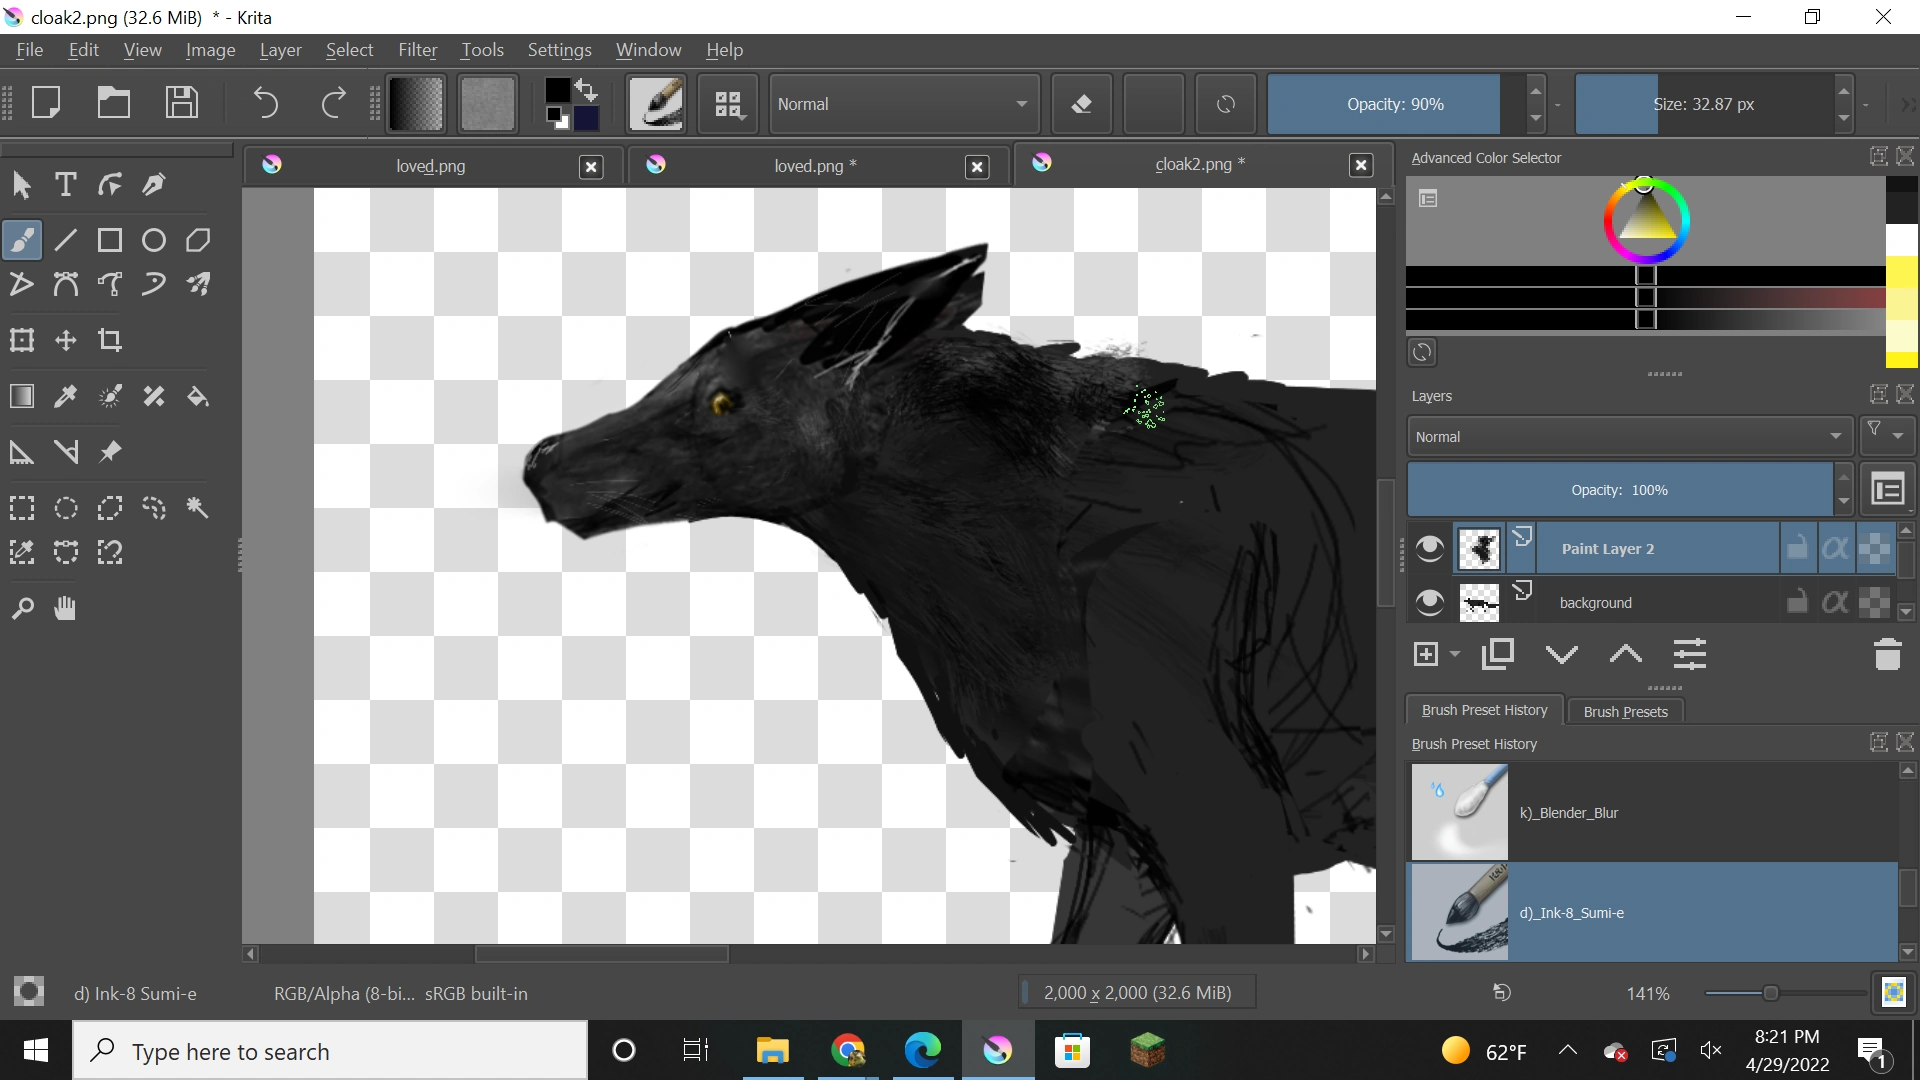Activate the Color Sampler eyedropper tool

point(66,397)
